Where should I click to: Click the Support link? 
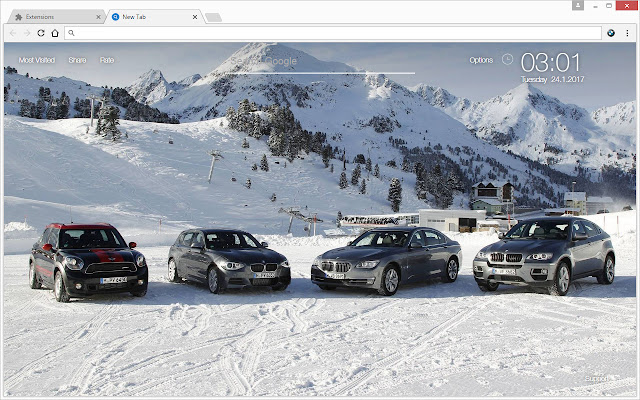click(596, 379)
